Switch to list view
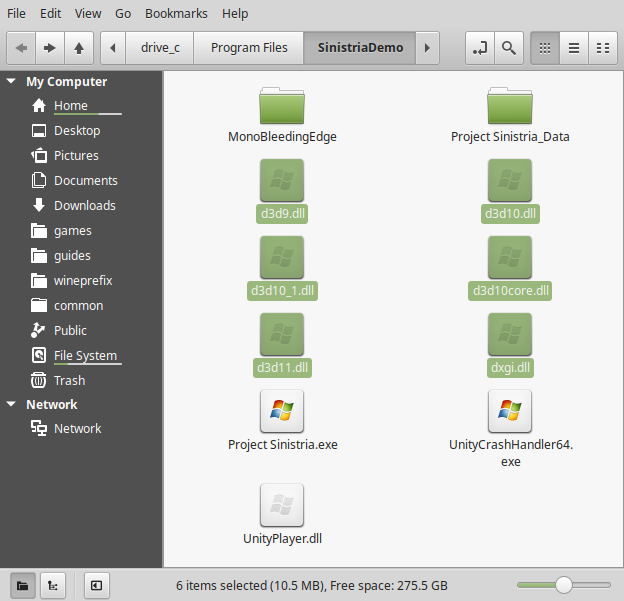Viewport: 624px width, 601px height. [x=574, y=48]
